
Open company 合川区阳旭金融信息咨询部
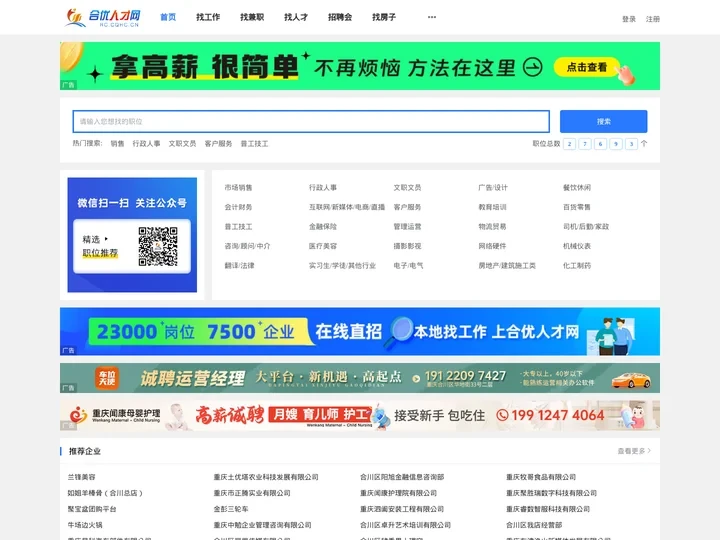[x=402, y=477]
